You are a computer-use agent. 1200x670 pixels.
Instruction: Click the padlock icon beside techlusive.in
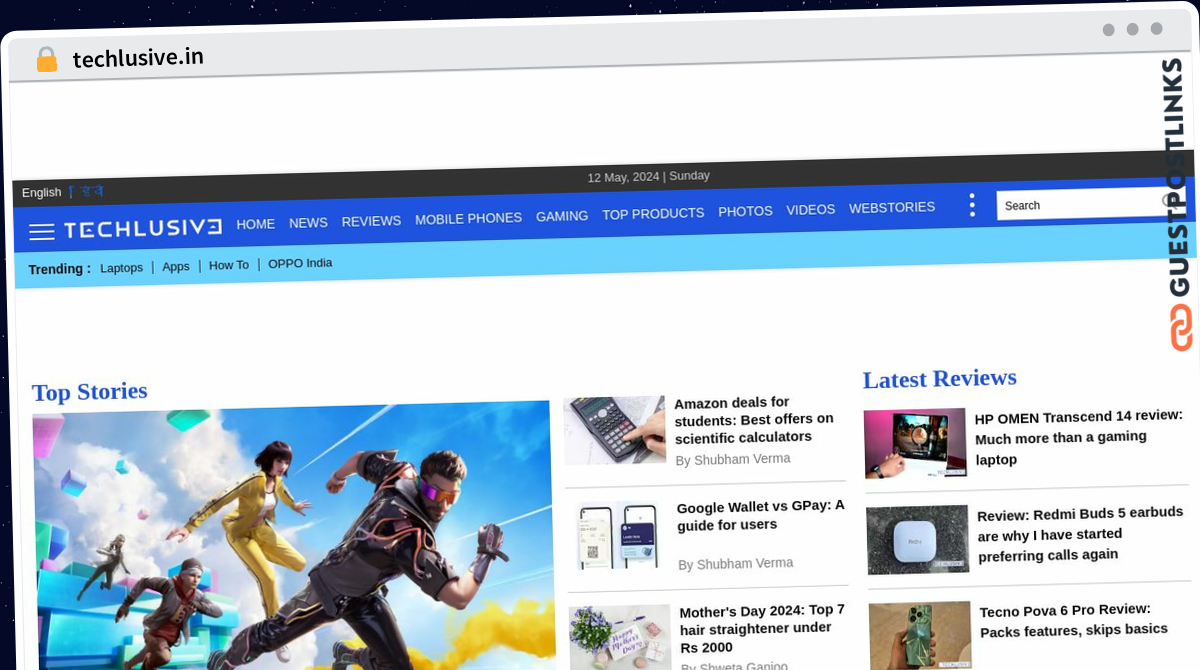(47, 59)
